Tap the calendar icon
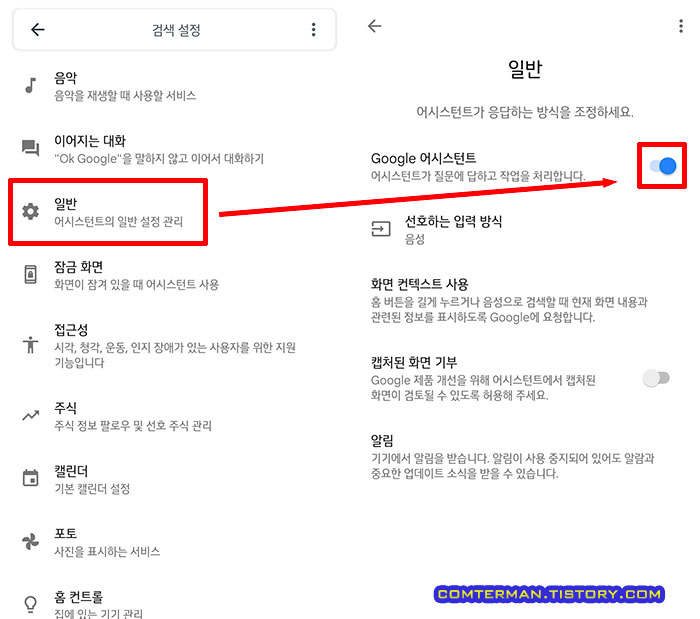The width and height of the screenshot is (700, 619). click(30, 478)
